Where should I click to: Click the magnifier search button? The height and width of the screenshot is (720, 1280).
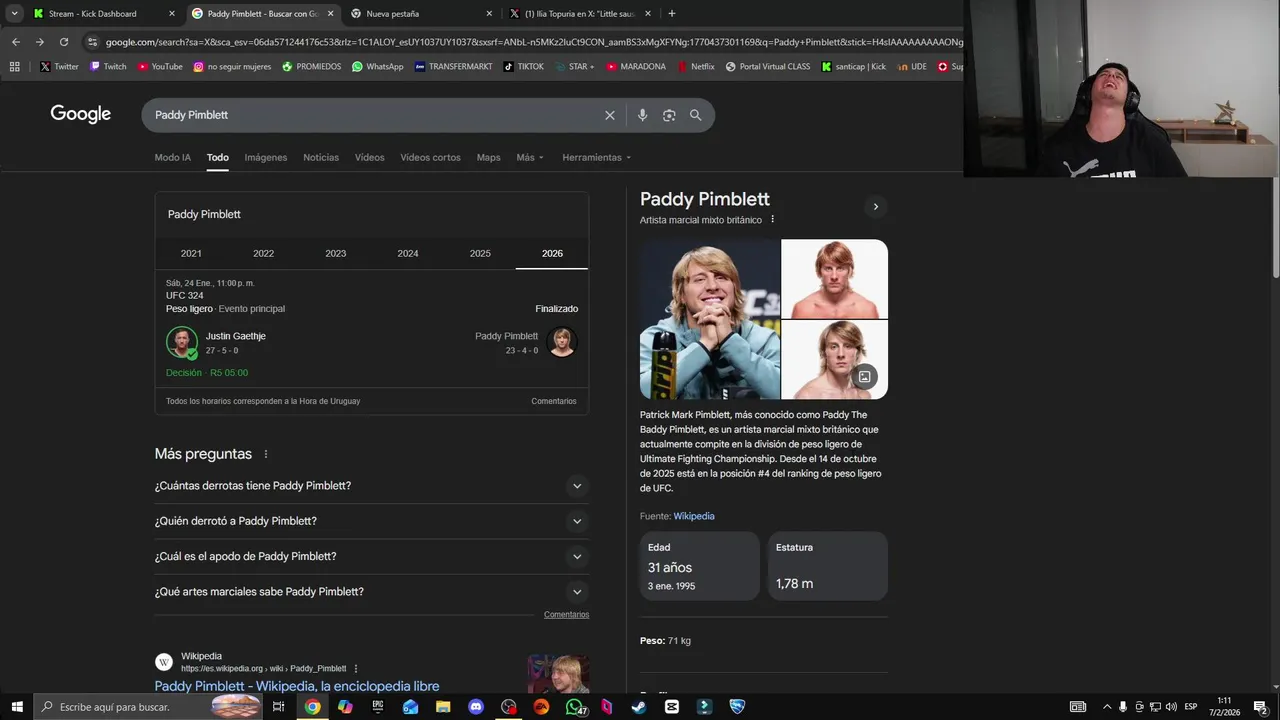click(696, 115)
